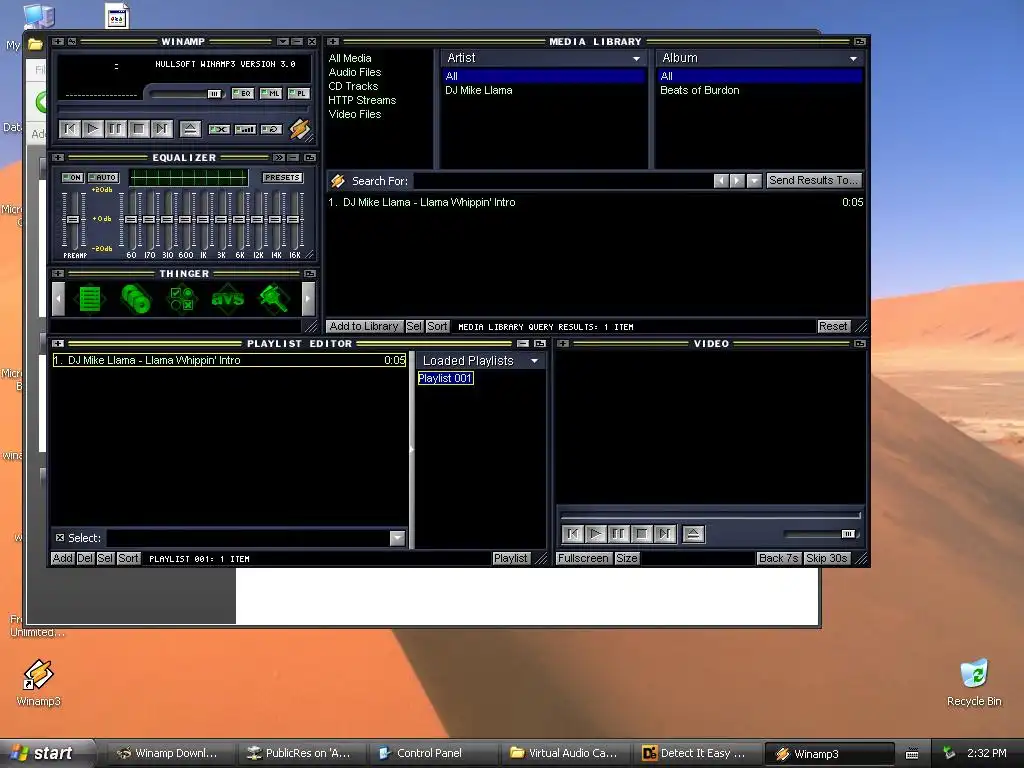Click the Windows start button
Image resolution: width=1024 pixels, height=768 pixels.
(x=44, y=753)
